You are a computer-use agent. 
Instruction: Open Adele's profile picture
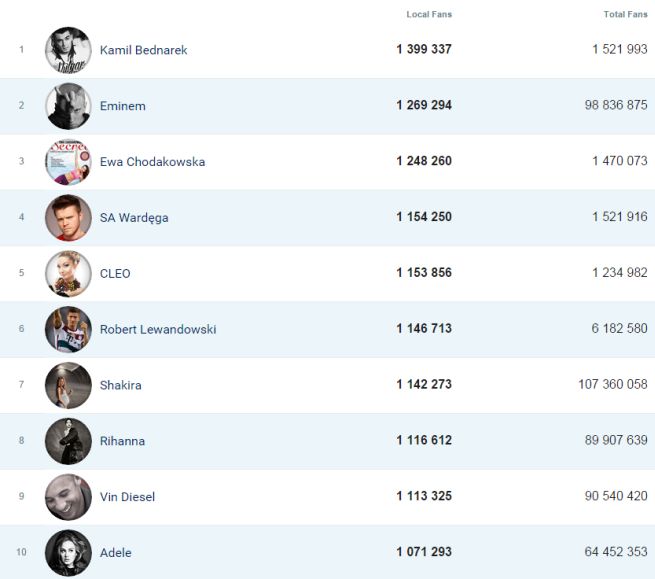pyautogui.click(x=68, y=553)
